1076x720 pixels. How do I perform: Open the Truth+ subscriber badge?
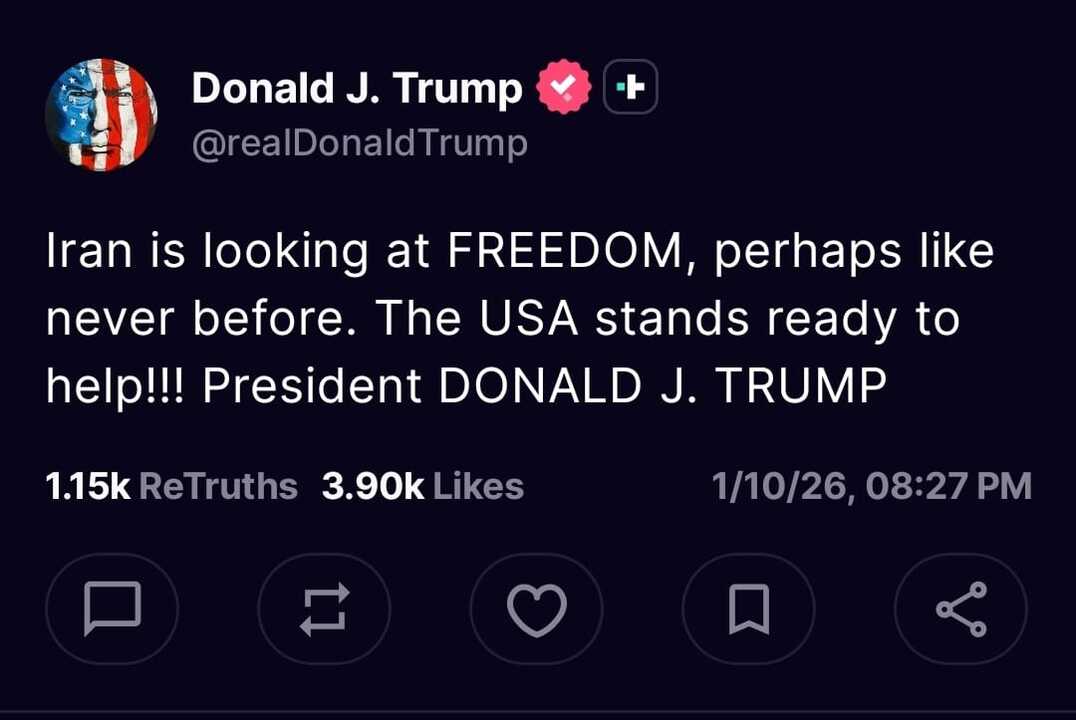(x=630, y=87)
